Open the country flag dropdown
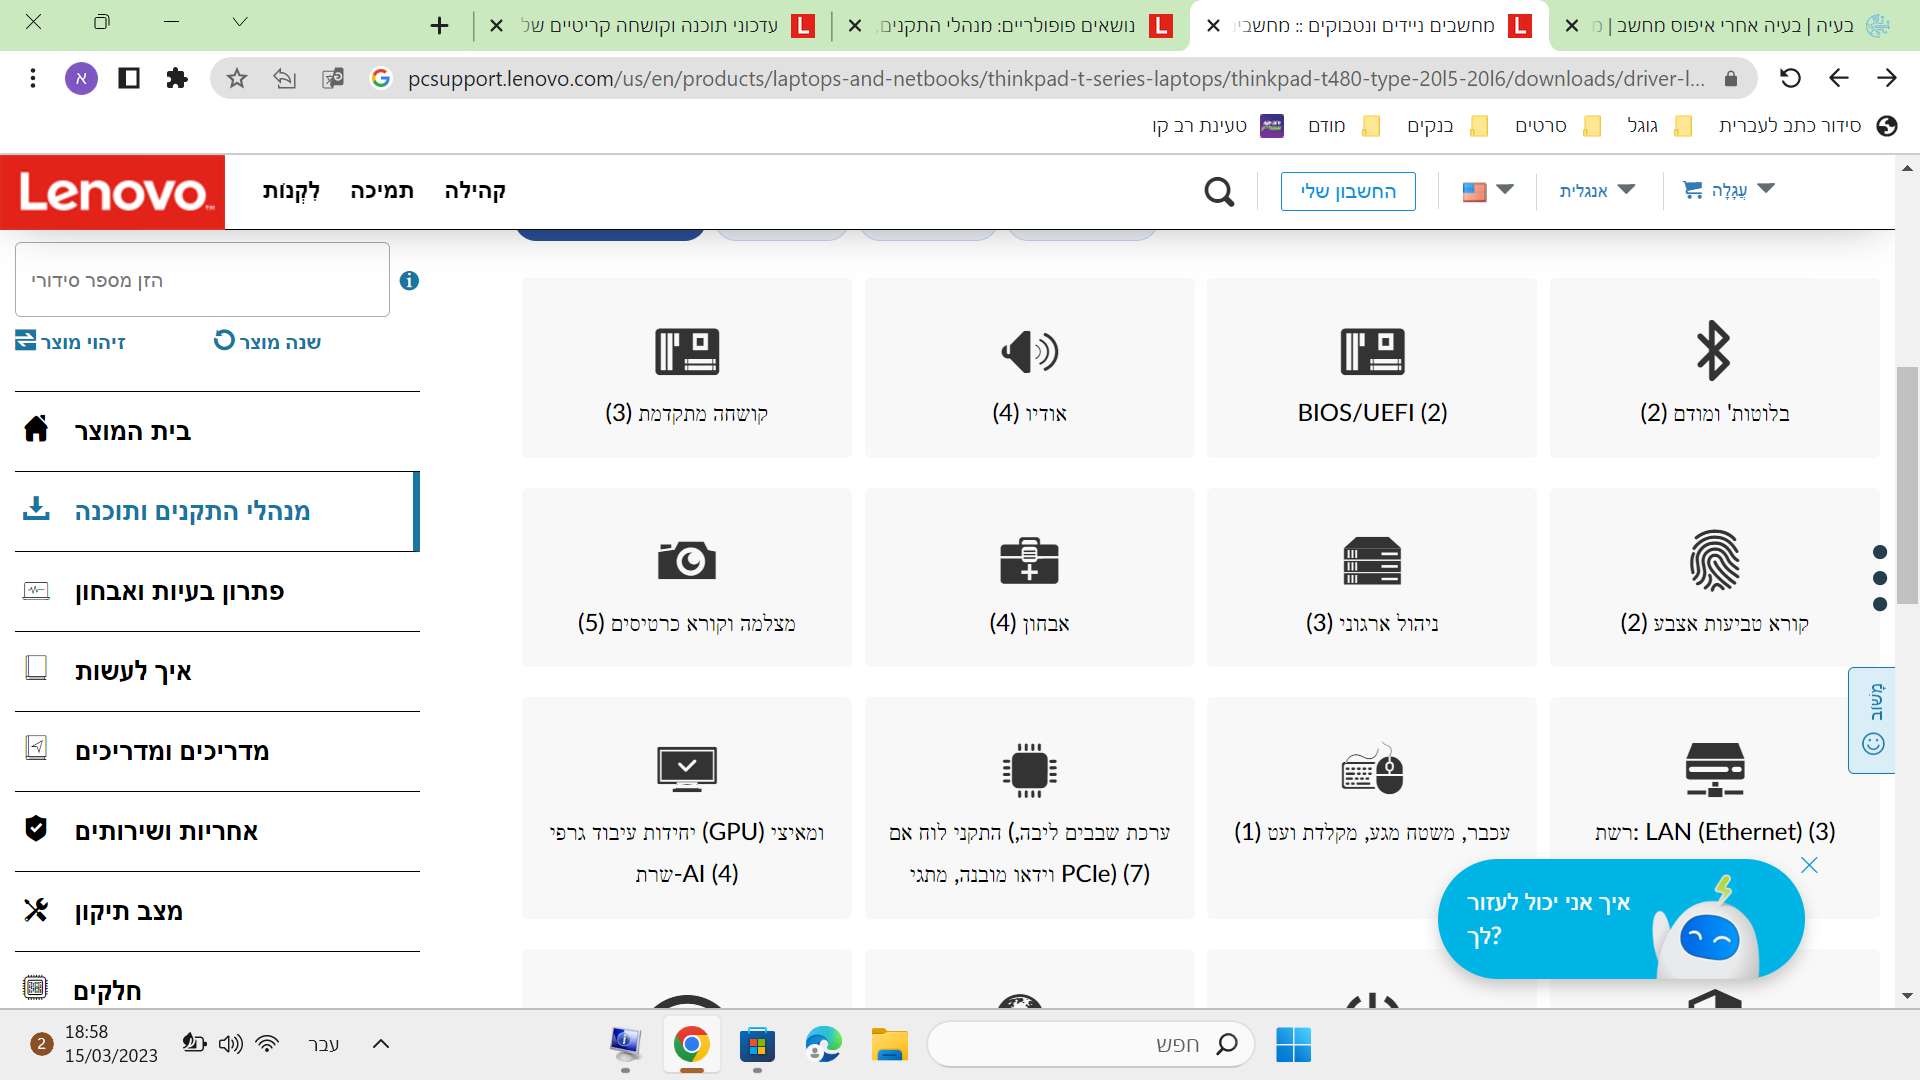 (1487, 190)
